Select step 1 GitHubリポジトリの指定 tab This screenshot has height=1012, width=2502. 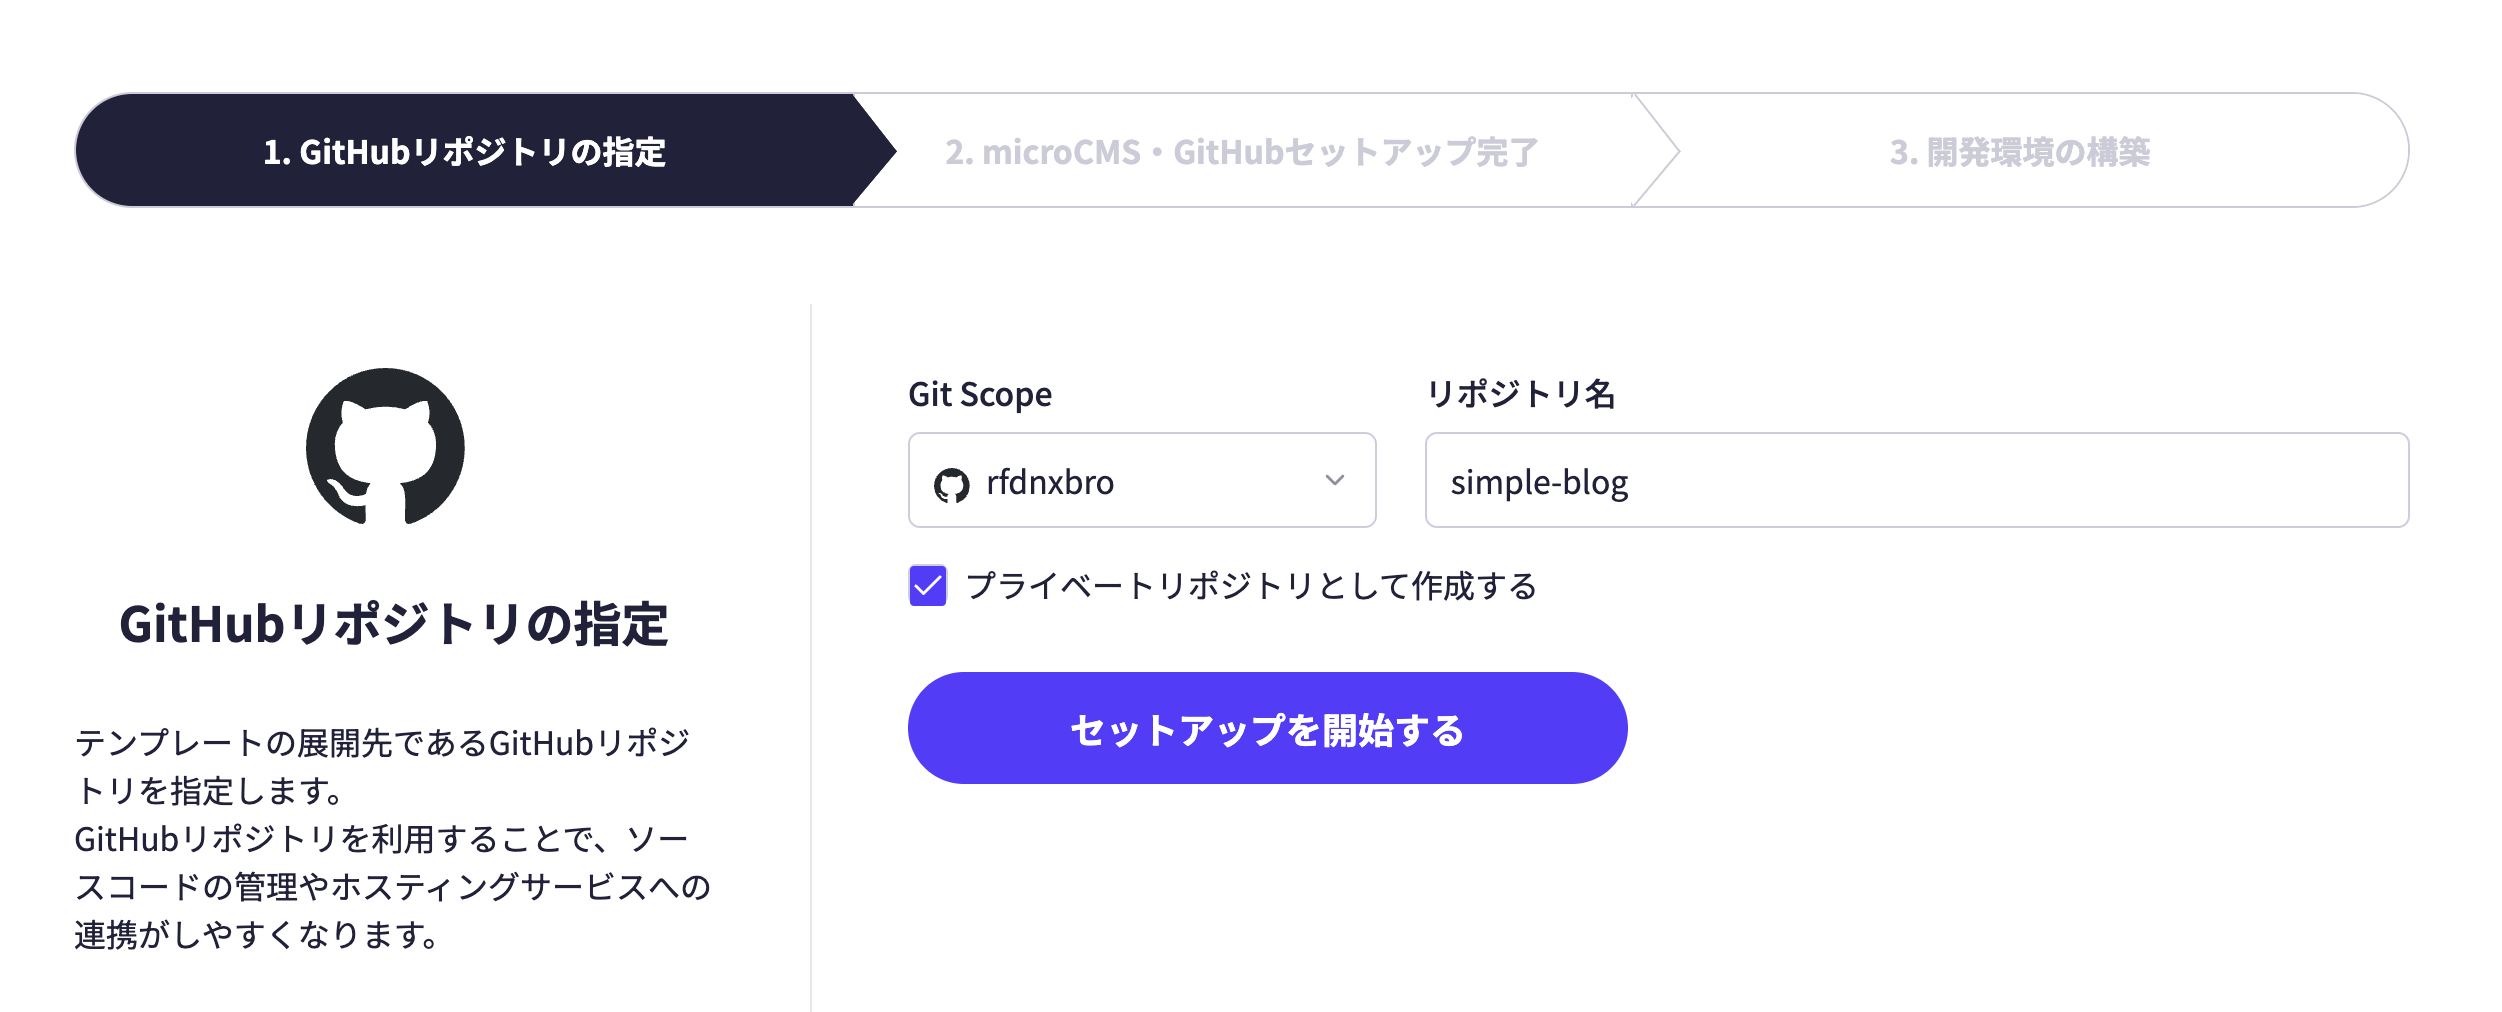coord(465,151)
